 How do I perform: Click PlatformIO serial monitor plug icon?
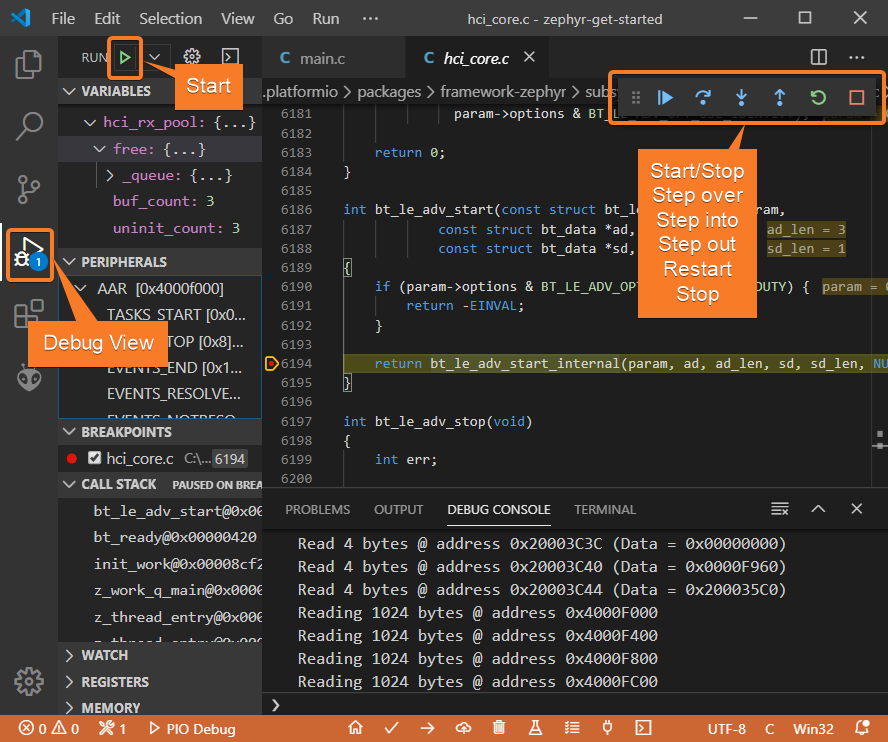point(607,728)
